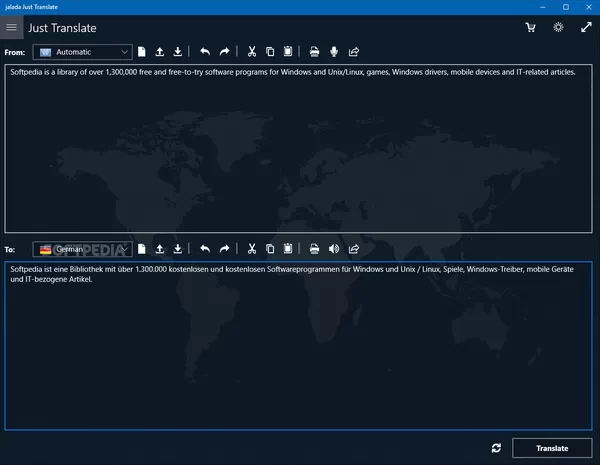Save translated text using download icon

click(177, 248)
